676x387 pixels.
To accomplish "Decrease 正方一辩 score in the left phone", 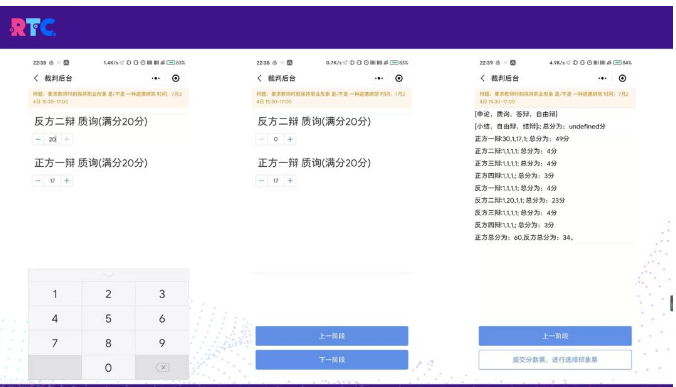I will tap(38, 181).
